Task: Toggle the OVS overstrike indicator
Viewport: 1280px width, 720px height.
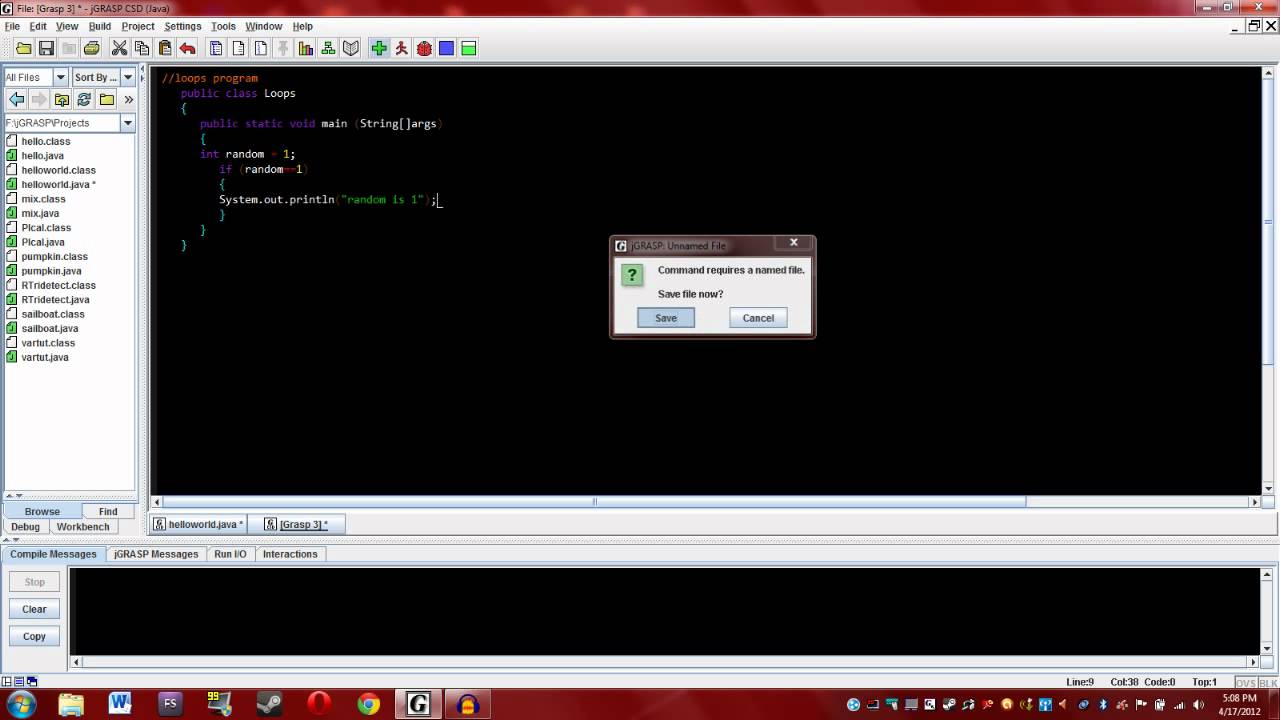Action: coord(1245,682)
